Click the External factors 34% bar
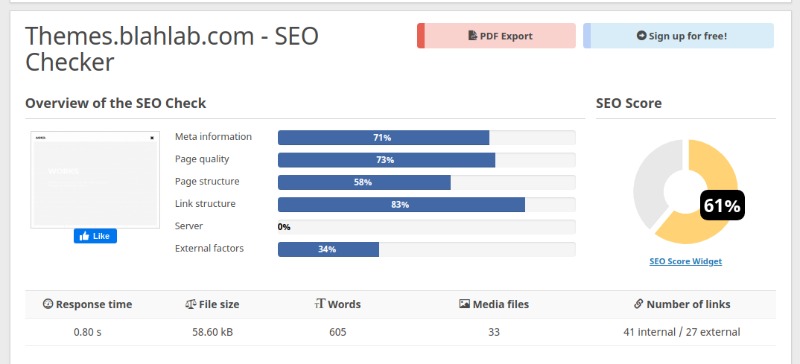The image size is (800, 364). (x=427, y=249)
